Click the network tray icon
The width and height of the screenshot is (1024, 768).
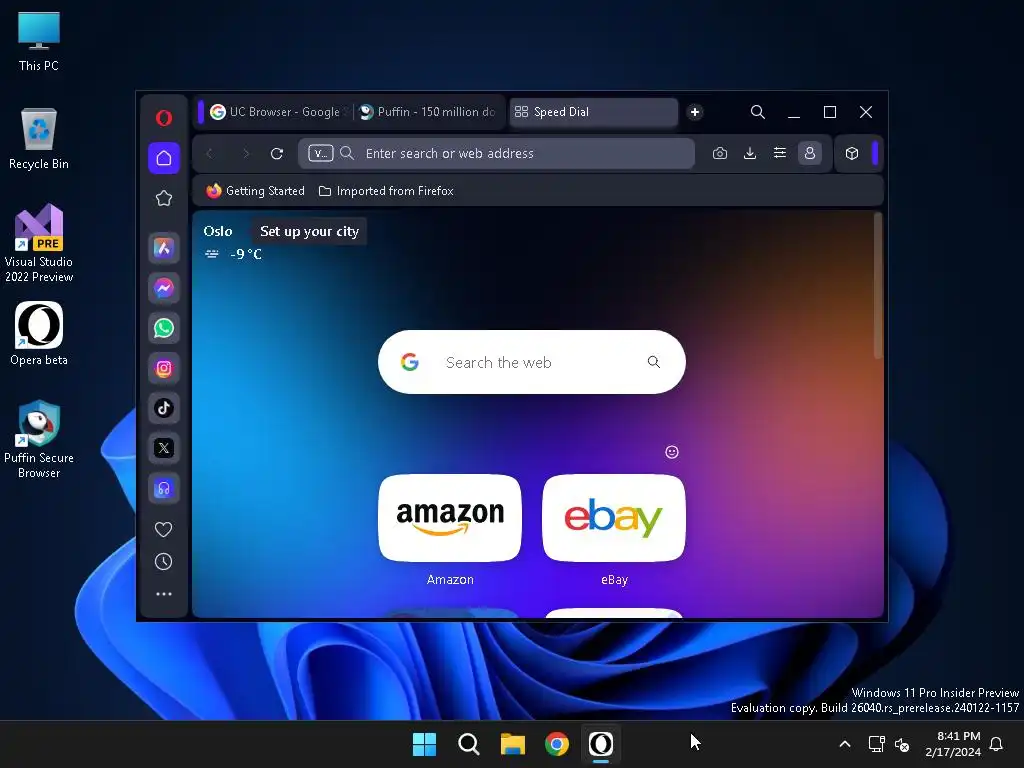pos(876,744)
